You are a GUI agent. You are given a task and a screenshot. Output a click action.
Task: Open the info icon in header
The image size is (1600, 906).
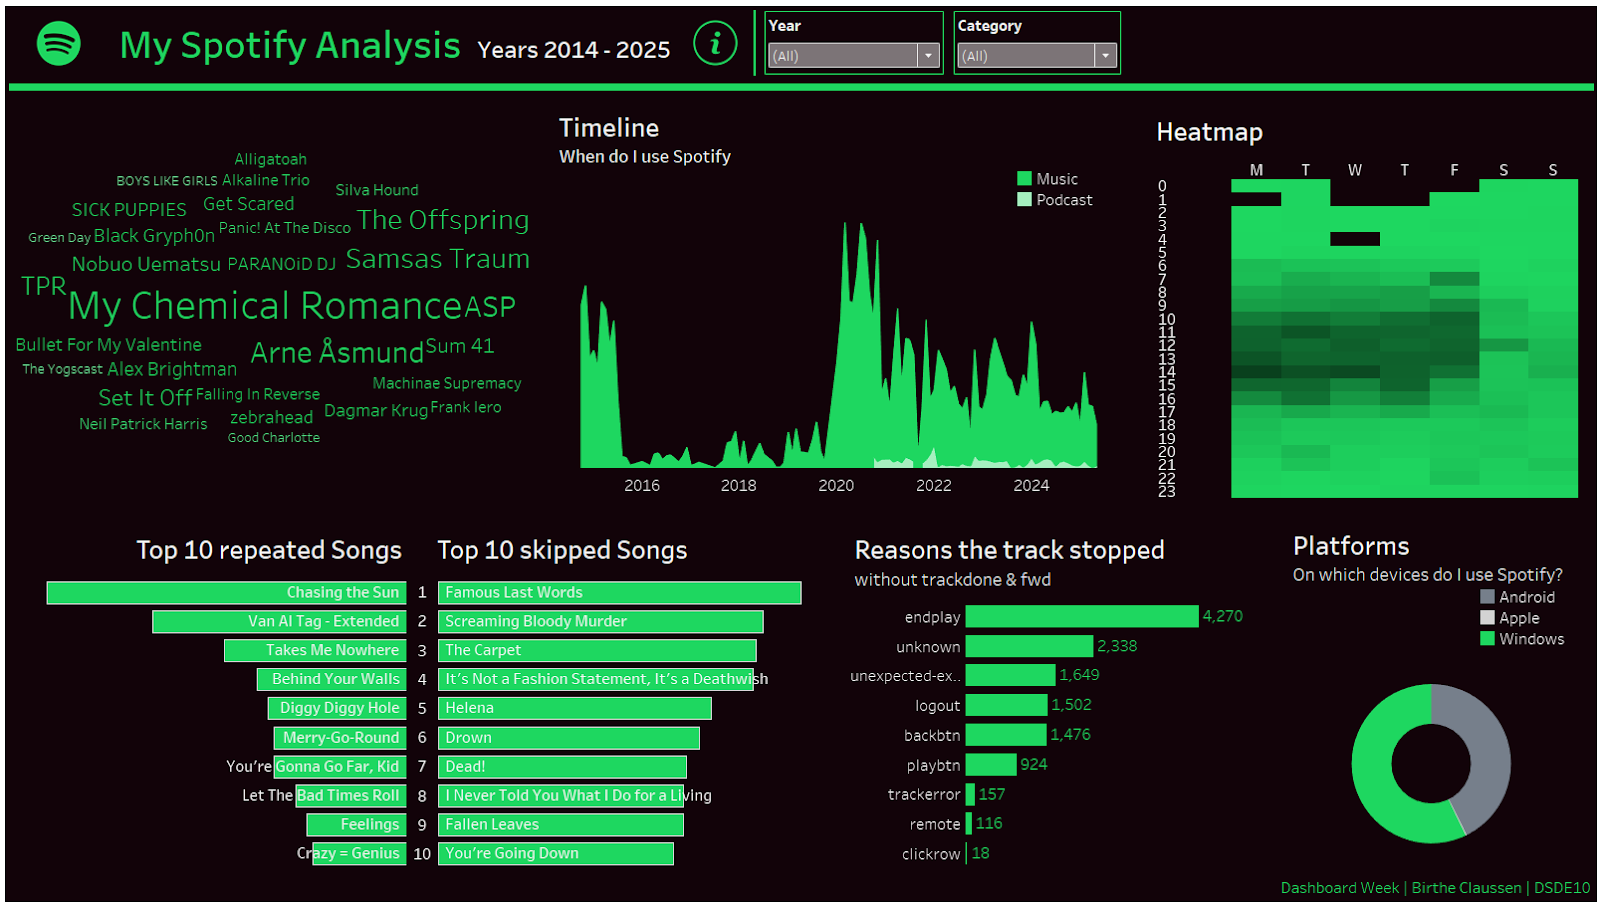pyautogui.click(x=715, y=44)
